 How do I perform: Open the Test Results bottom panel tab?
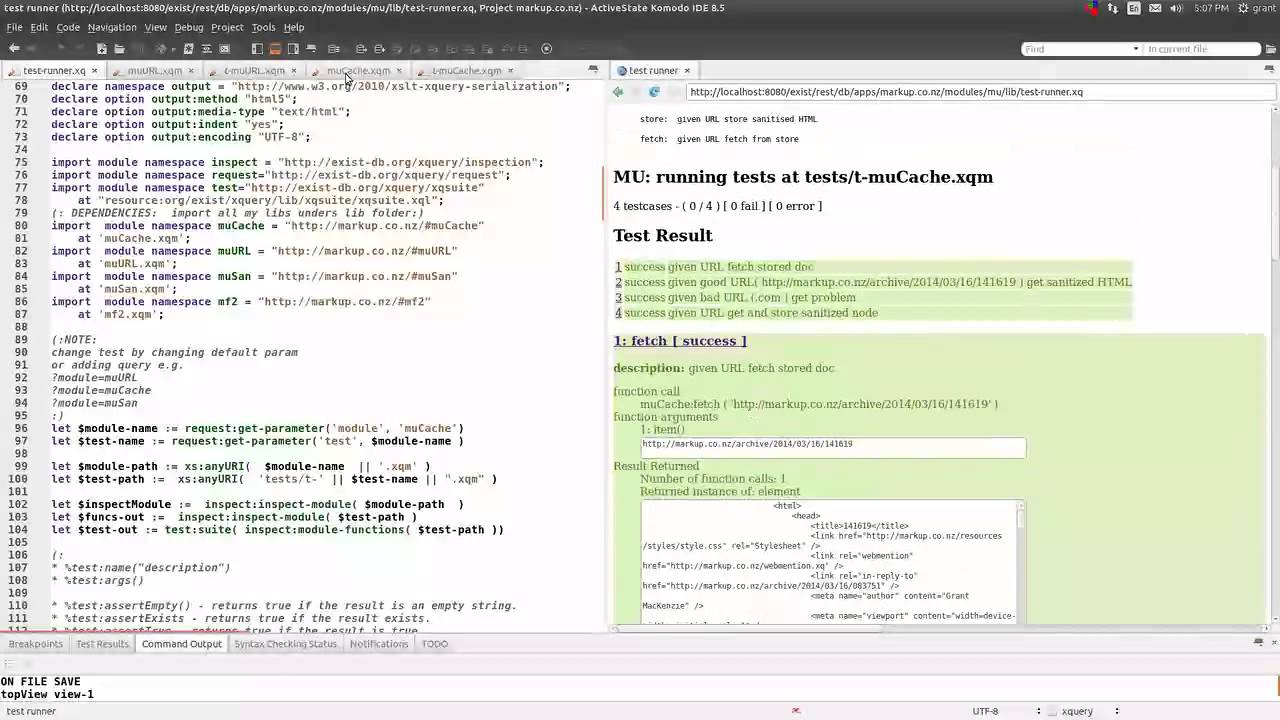pyautogui.click(x=102, y=644)
